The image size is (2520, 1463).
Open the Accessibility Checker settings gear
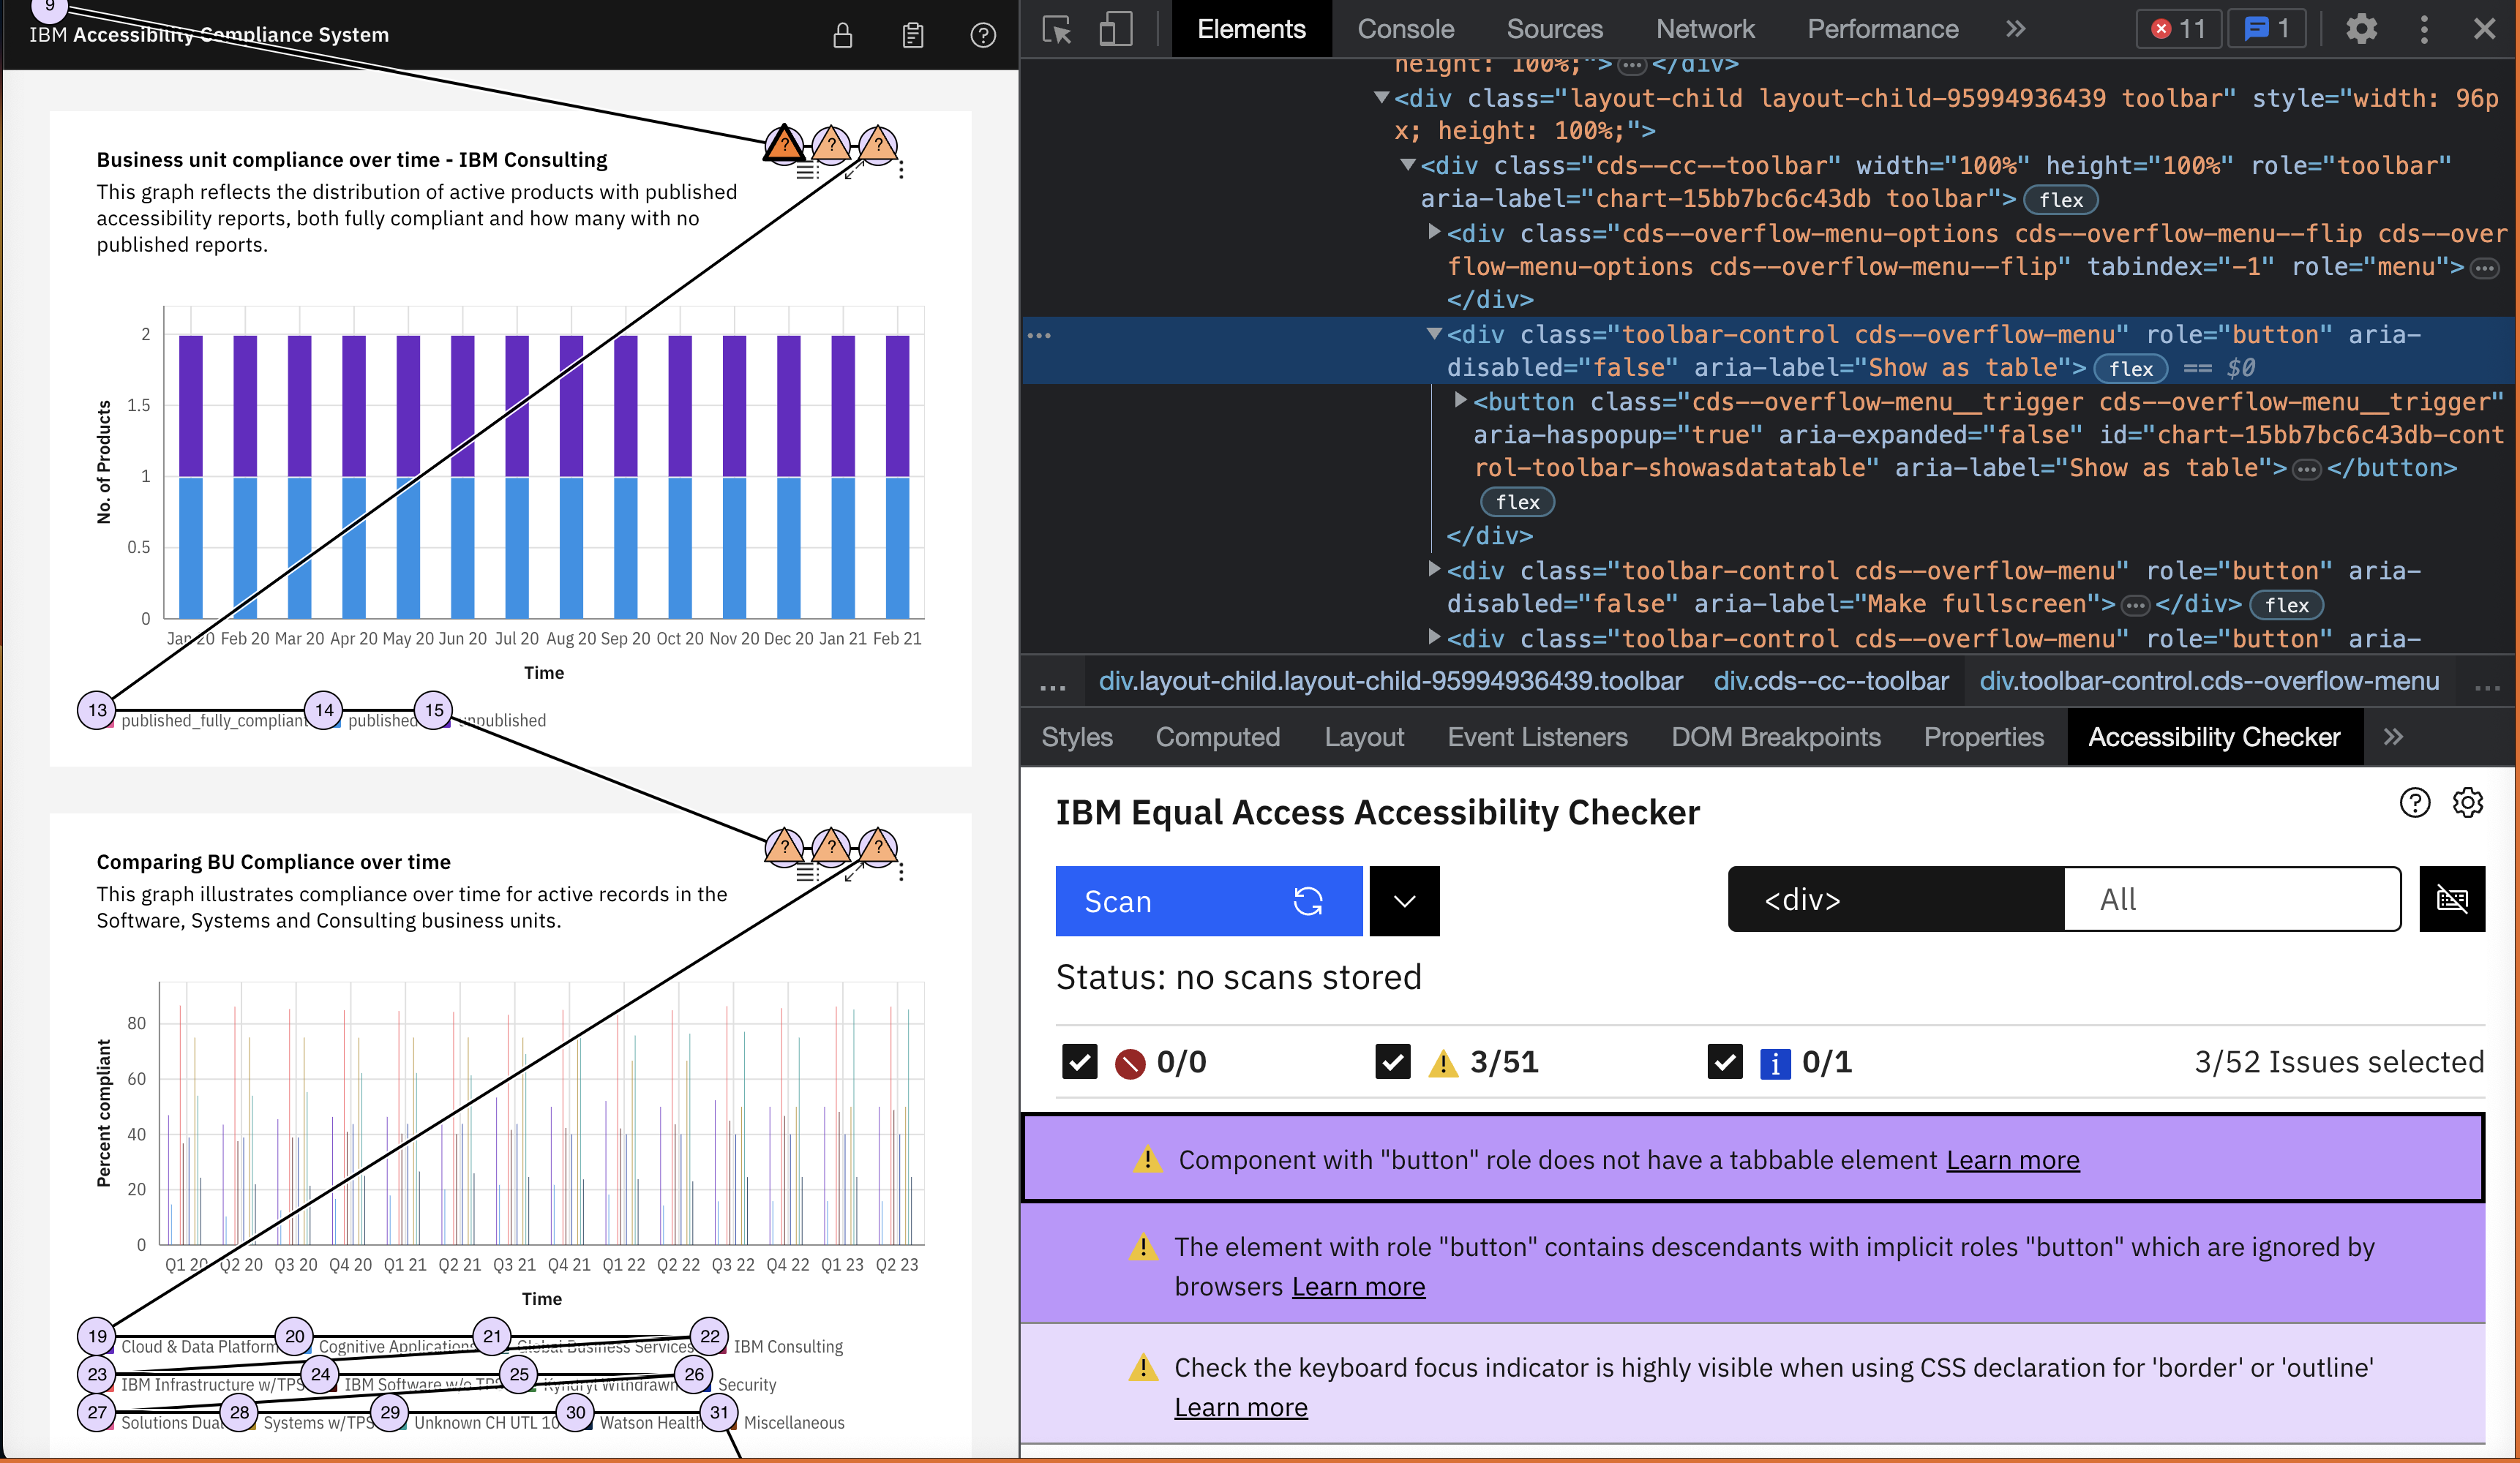click(x=2468, y=803)
